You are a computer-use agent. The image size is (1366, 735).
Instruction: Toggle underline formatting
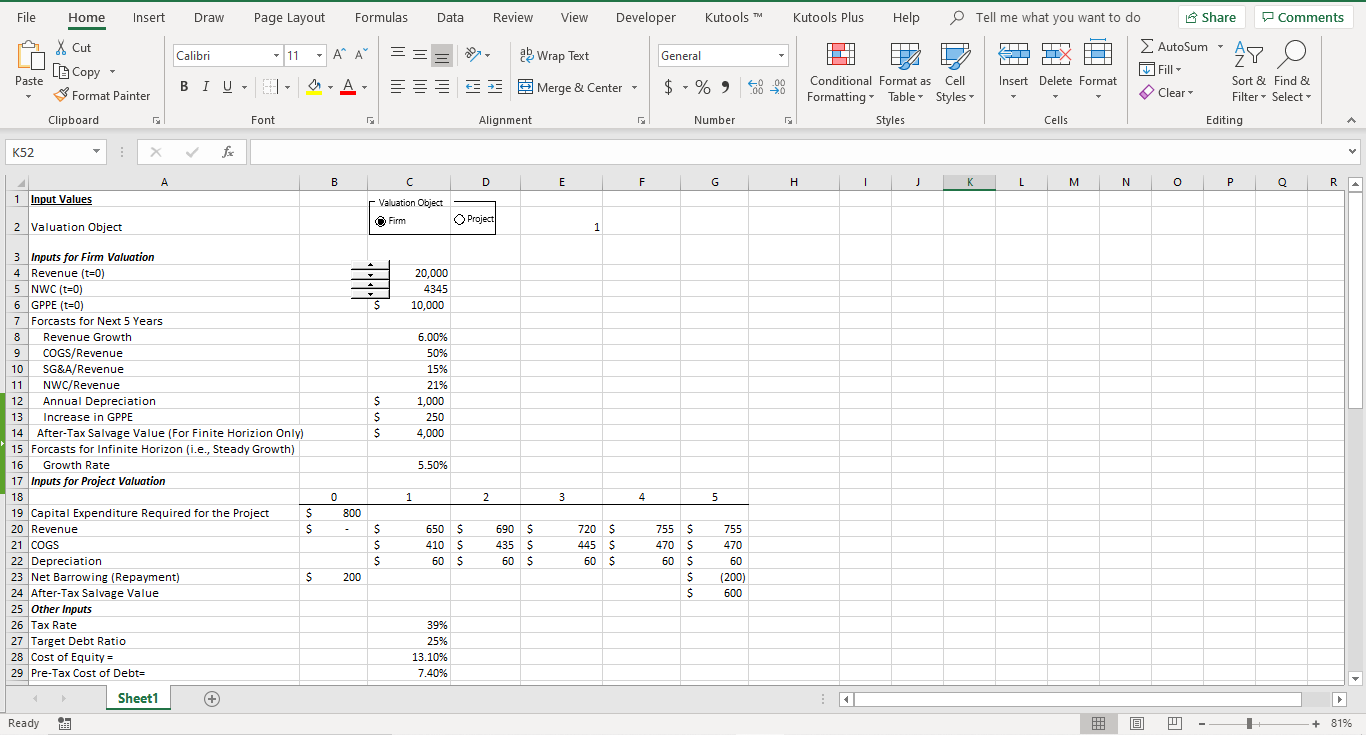pos(229,88)
